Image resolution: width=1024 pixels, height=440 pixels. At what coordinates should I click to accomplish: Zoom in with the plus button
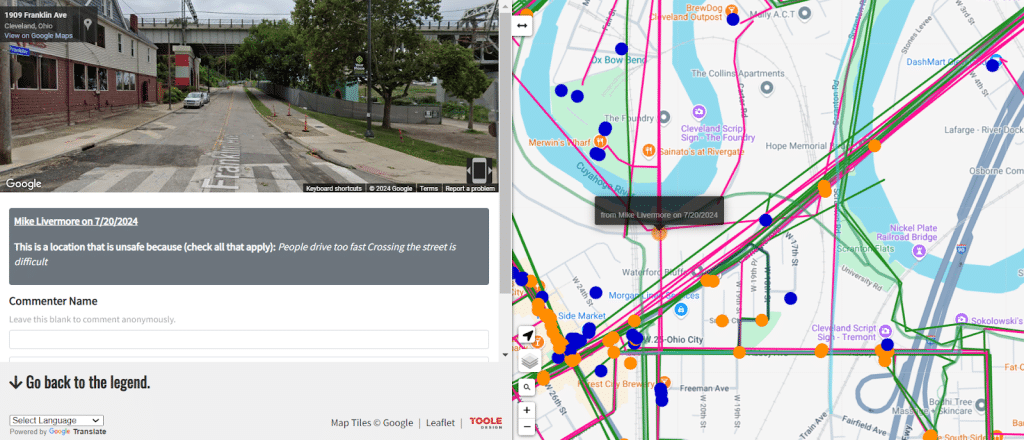coord(527,409)
